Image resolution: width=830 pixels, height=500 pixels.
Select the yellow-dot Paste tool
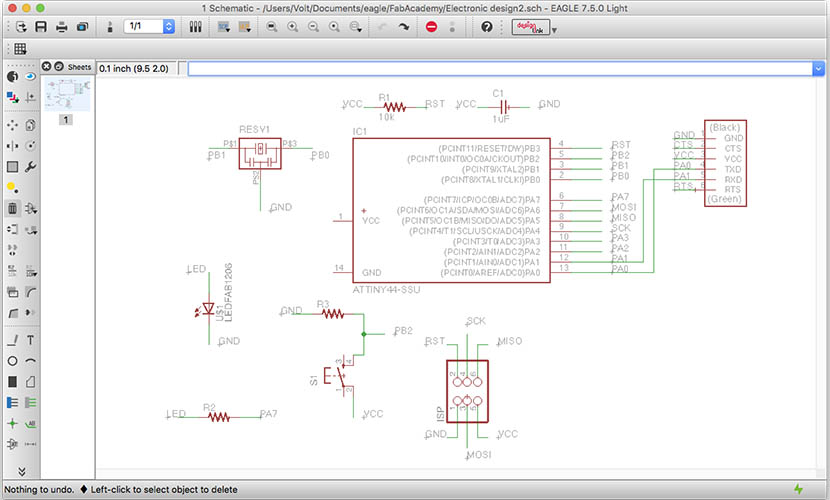[12, 187]
